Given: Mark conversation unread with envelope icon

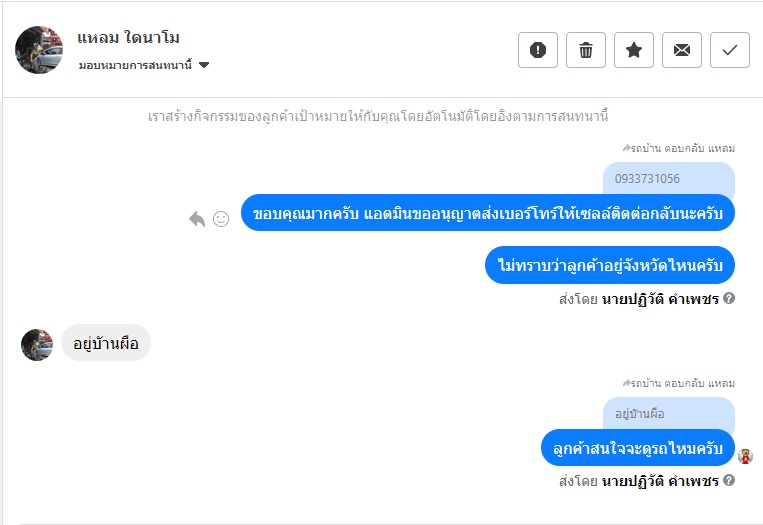Looking at the screenshot, I should pyautogui.click(x=682, y=50).
